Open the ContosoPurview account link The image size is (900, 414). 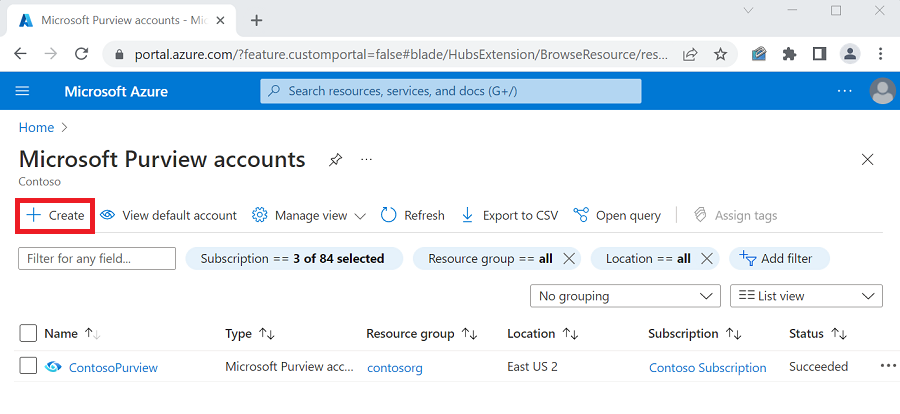click(x=113, y=367)
